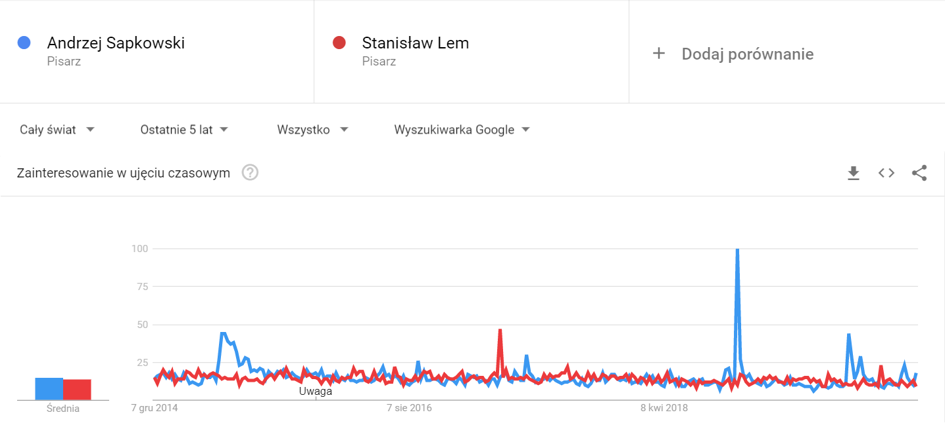Open the Wyszukiwarka Google search type dropdown

click(x=462, y=130)
